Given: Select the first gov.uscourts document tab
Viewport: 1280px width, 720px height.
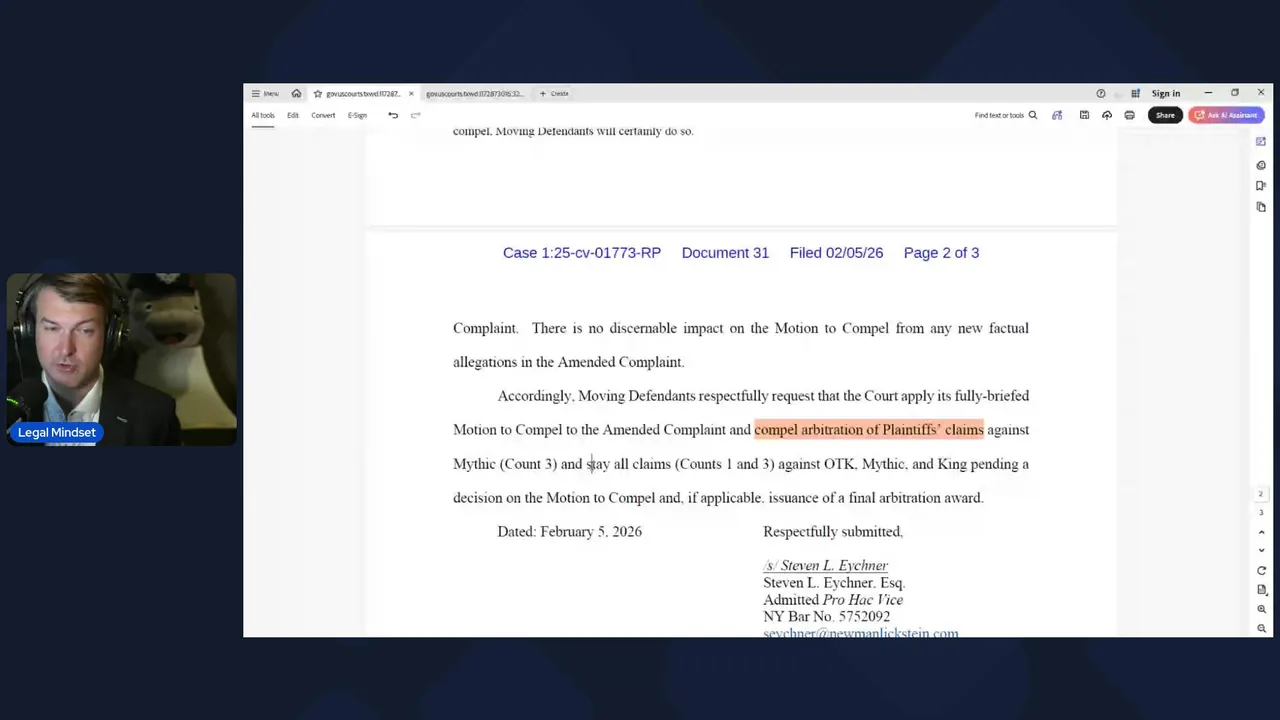Looking at the screenshot, I should coord(363,94).
